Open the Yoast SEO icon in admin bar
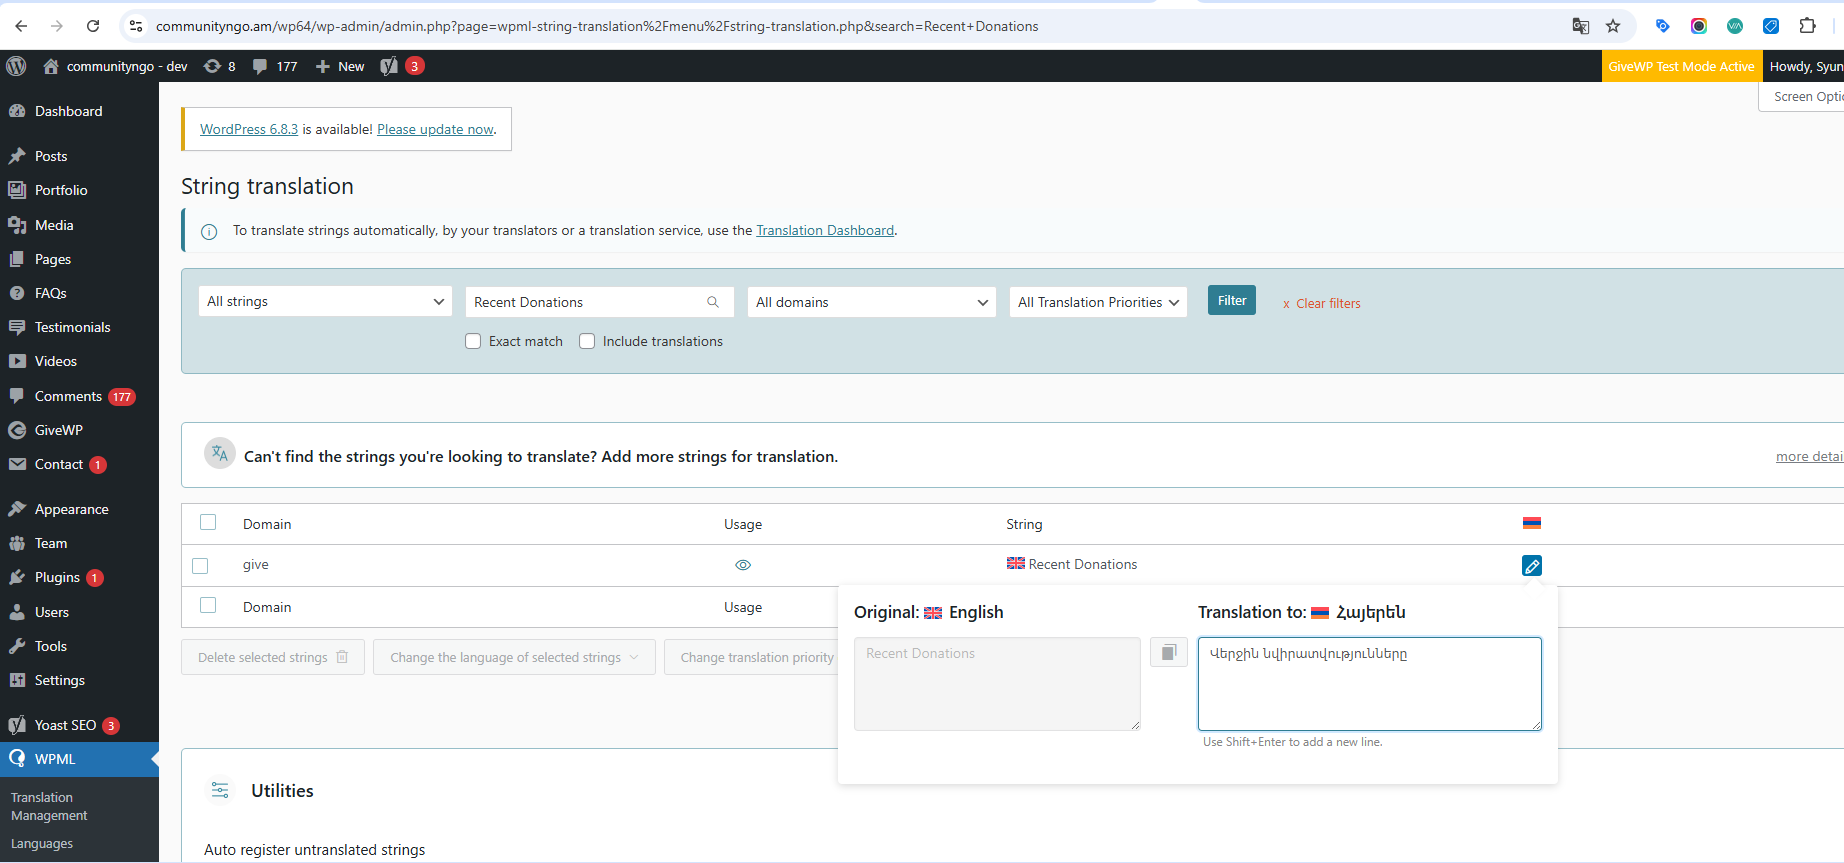The height and width of the screenshot is (863, 1844). (389, 66)
